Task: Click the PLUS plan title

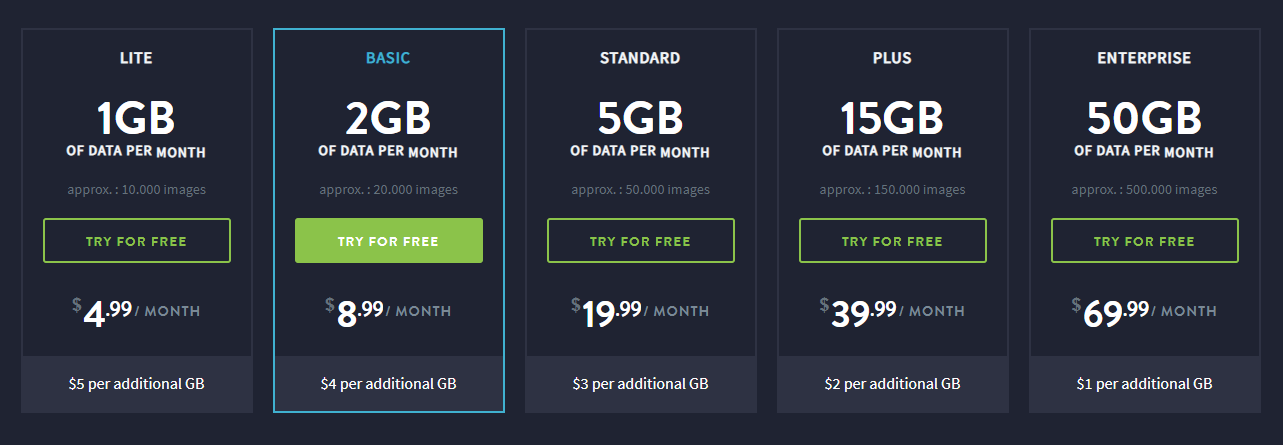Action: click(x=893, y=58)
